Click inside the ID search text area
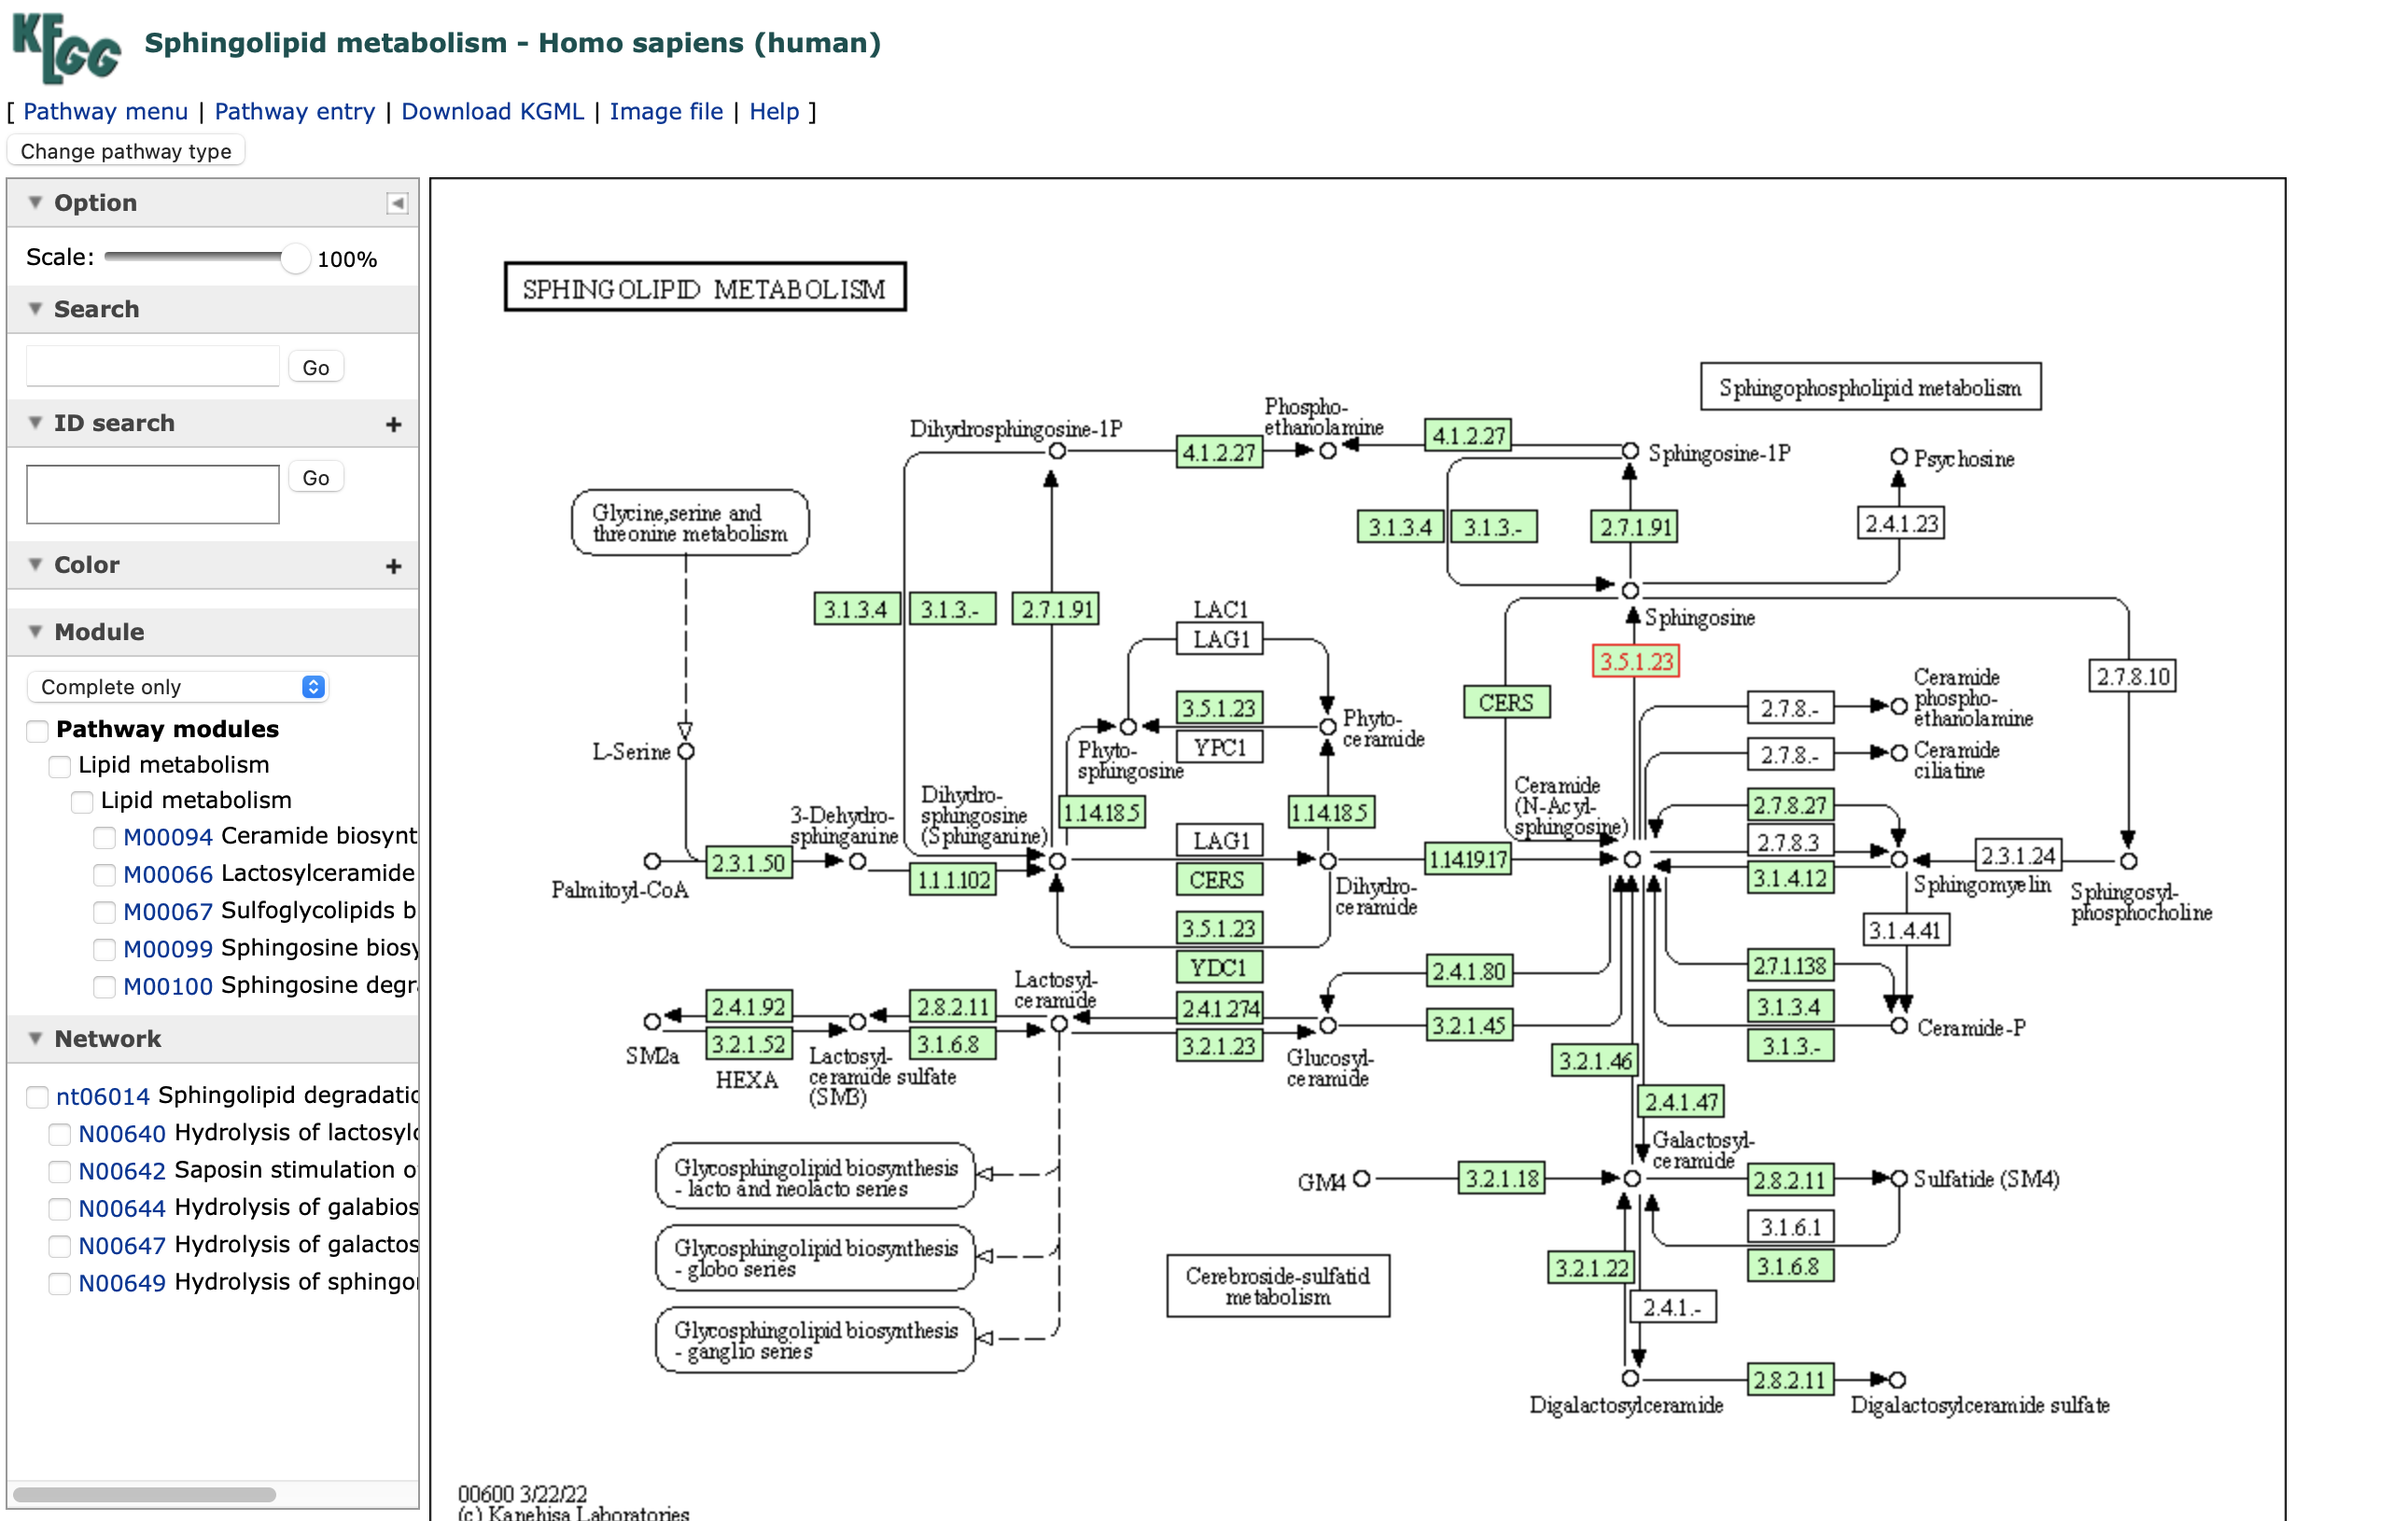The width and height of the screenshot is (2408, 1521). click(153, 494)
